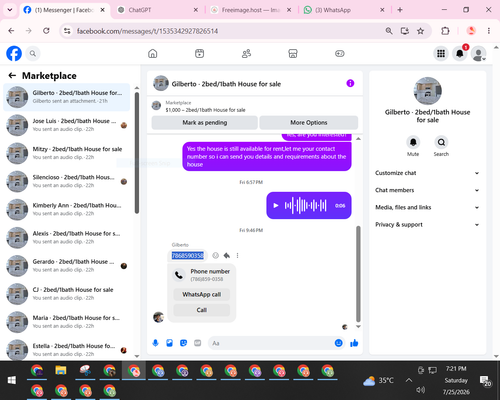Click Mark as pending button
This screenshot has width=500, height=400.
coord(204,123)
